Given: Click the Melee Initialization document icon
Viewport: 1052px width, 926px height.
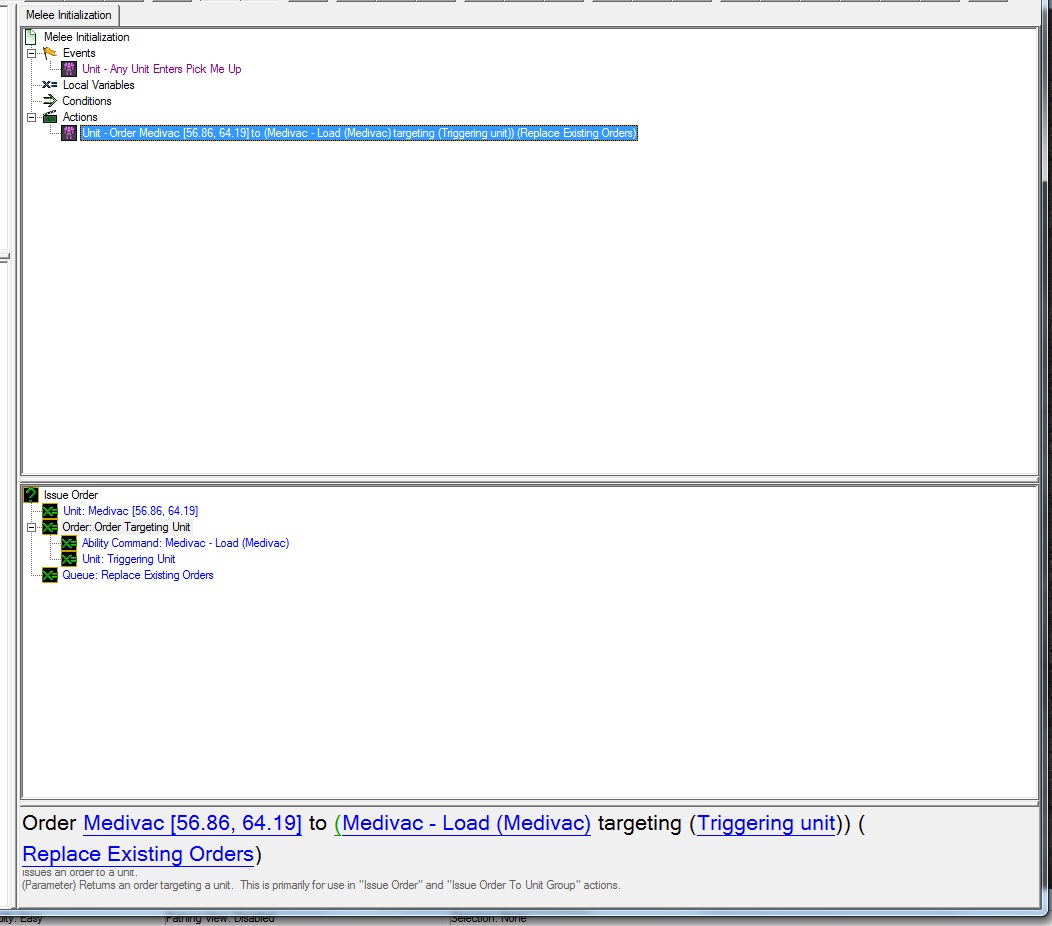Looking at the screenshot, I should pos(31,37).
